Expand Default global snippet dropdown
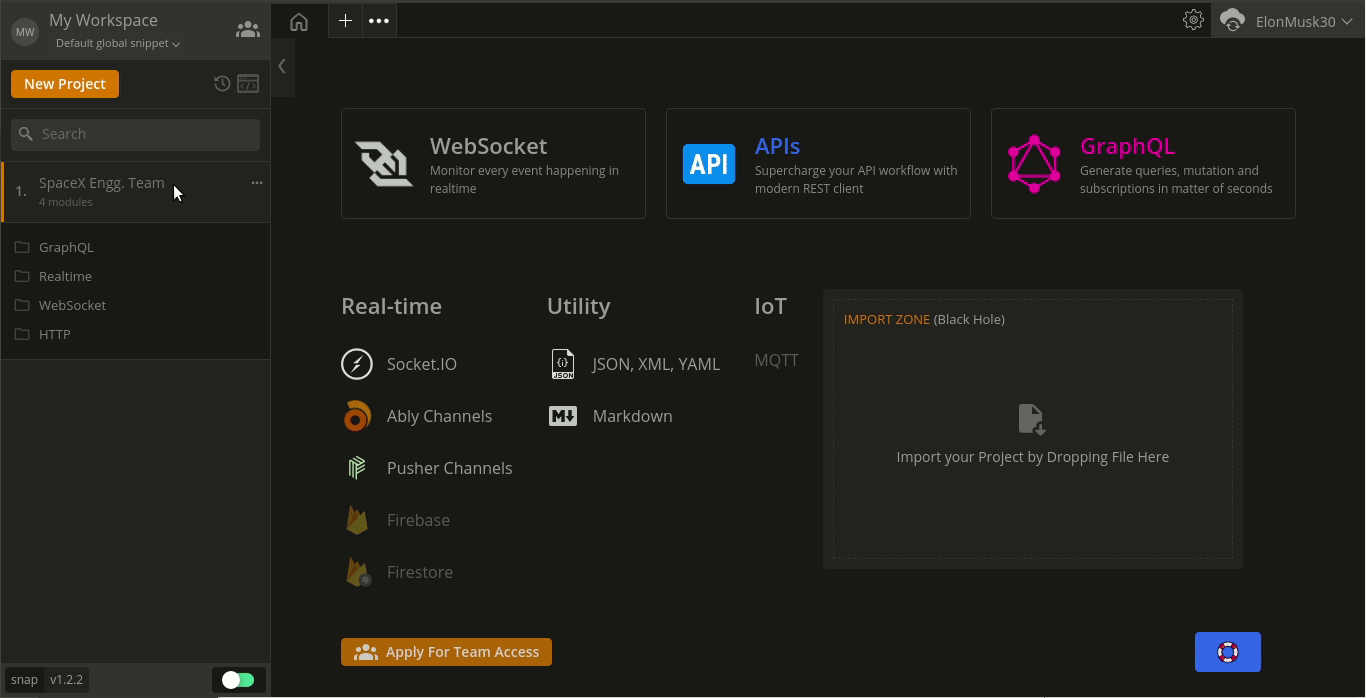The height and width of the screenshot is (698, 1366). 118,44
